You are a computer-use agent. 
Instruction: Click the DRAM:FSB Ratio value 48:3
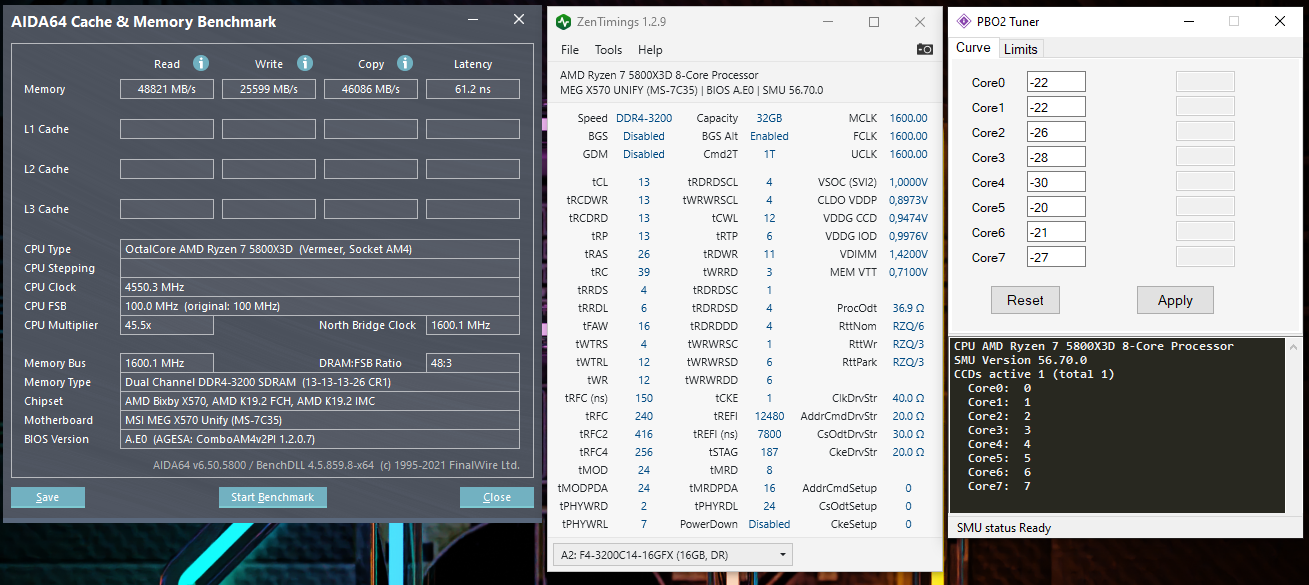pyautogui.click(x=472, y=363)
